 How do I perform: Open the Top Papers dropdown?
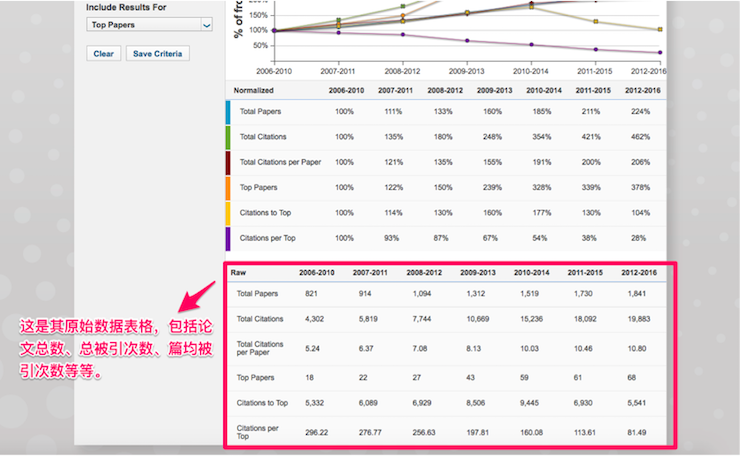pyautogui.click(x=149, y=23)
